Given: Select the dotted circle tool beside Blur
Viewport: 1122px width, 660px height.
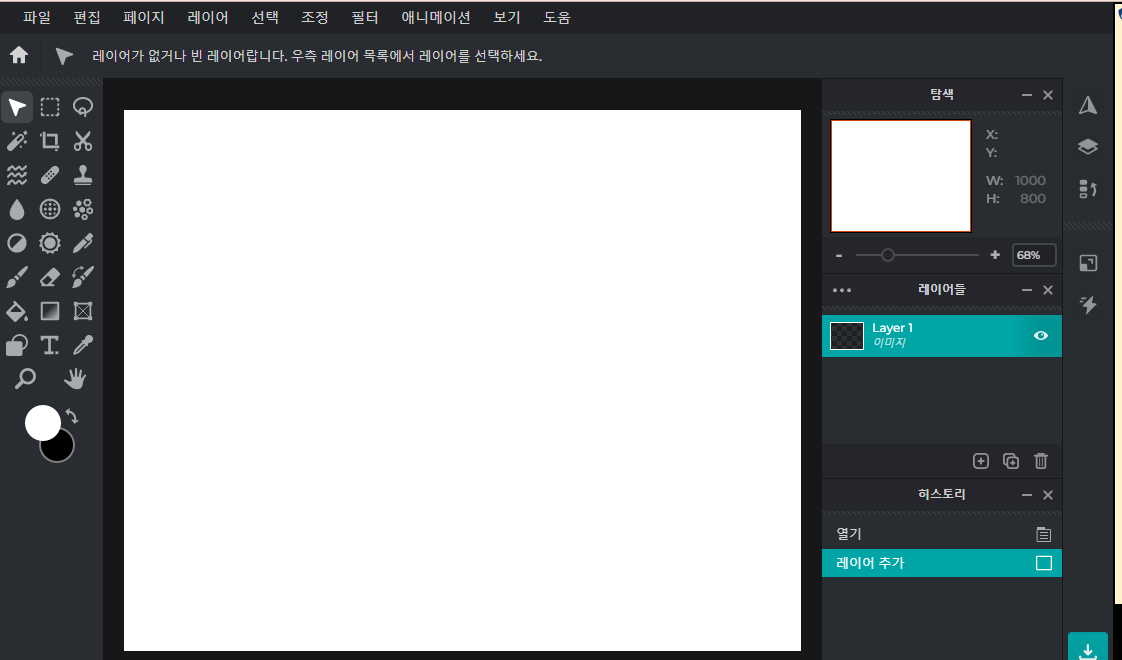Looking at the screenshot, I should 50,209.
